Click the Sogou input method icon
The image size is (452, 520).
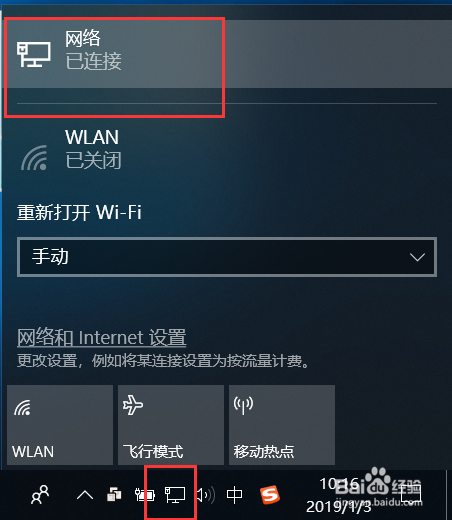coord(270,495)
